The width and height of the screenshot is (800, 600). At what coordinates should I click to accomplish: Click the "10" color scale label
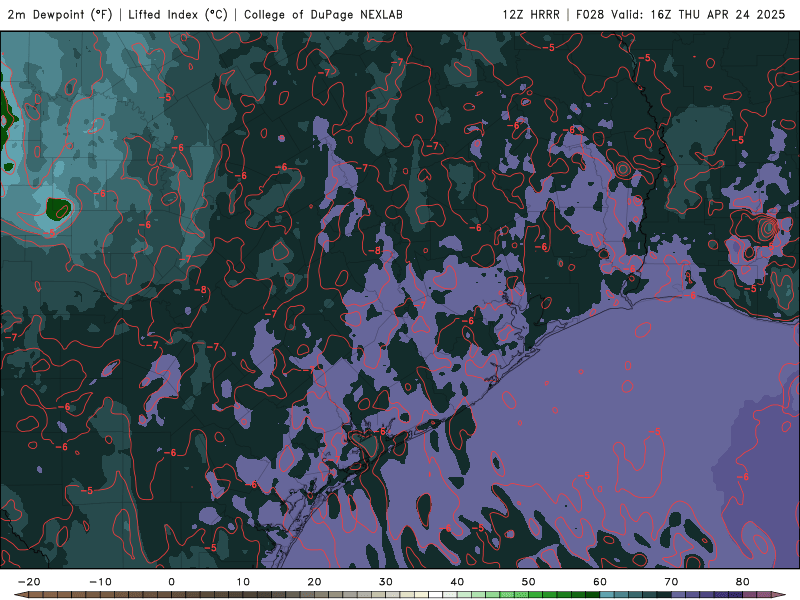click(x=243, y=582)
